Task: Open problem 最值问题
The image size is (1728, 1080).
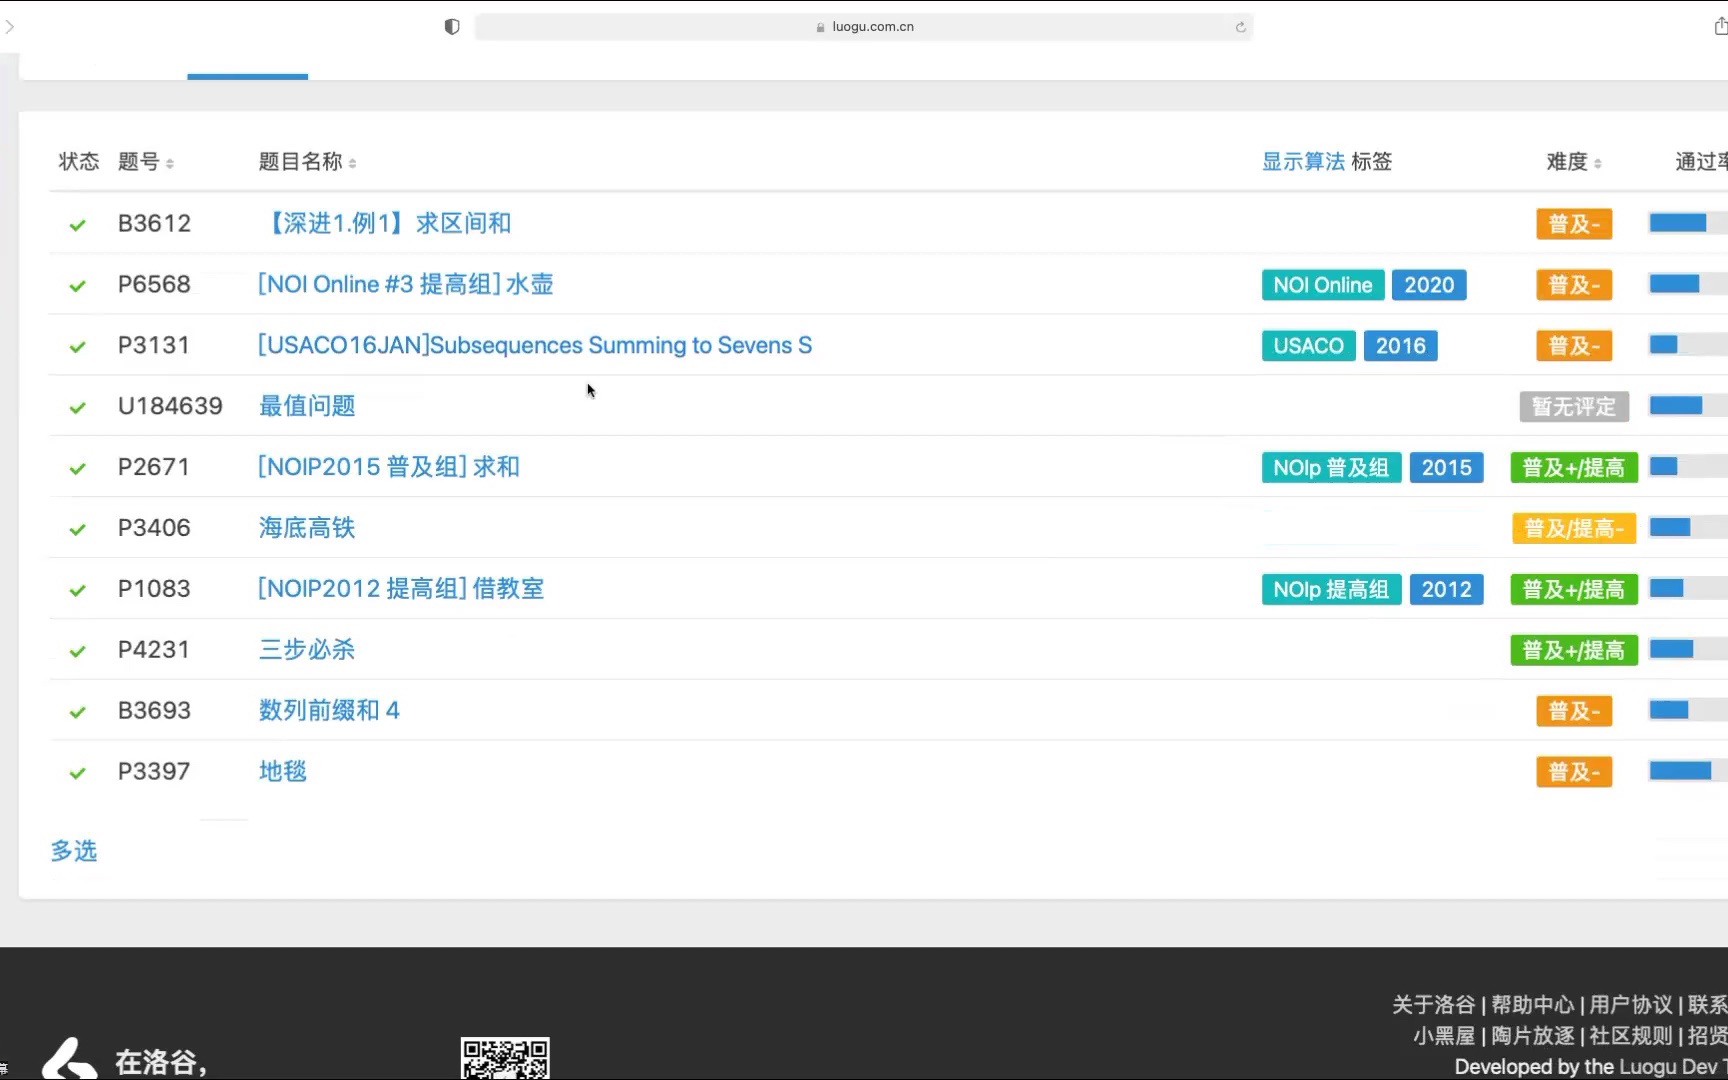Action: (307, 406)
